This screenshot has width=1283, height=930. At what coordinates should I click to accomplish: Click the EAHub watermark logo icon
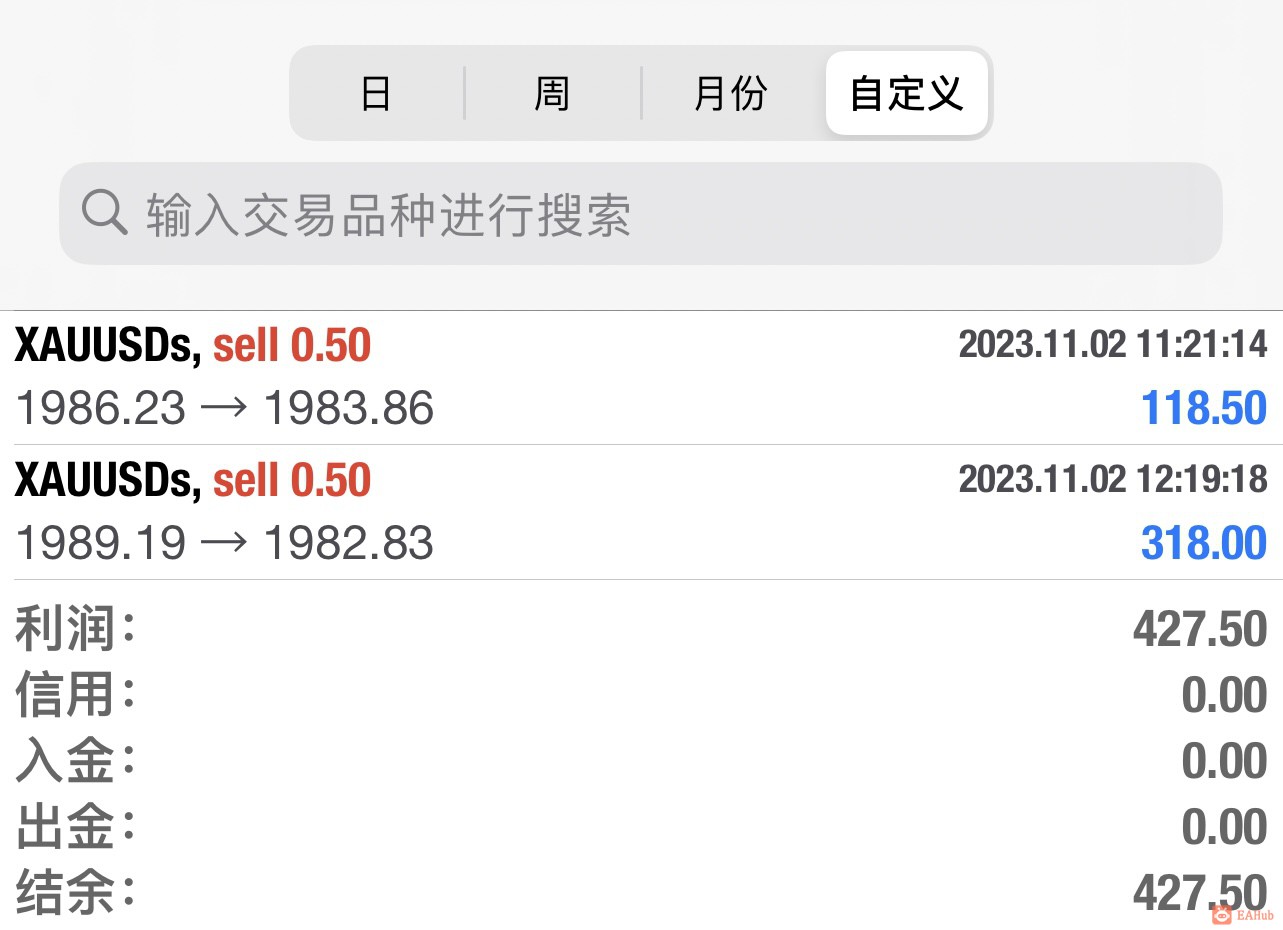1220,914
